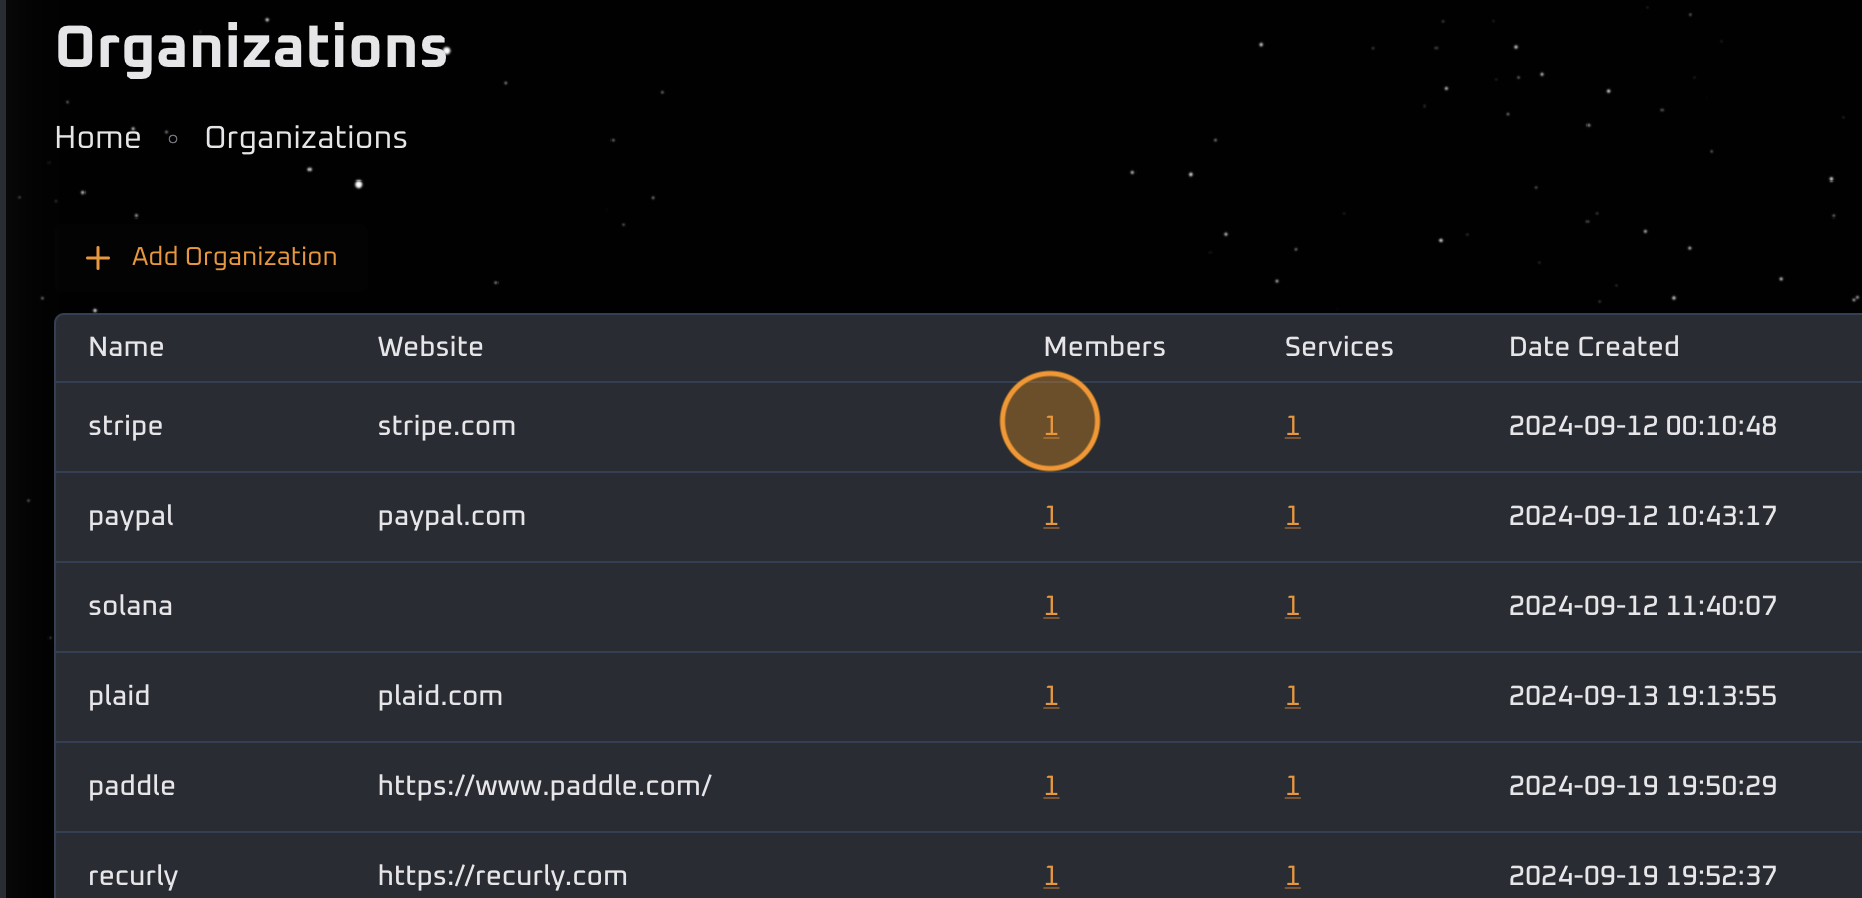This screenshot has height=898, width=1862.
Task: Open the paypal Members count link
Action: pyautogui.click(x=1051, y=516)
